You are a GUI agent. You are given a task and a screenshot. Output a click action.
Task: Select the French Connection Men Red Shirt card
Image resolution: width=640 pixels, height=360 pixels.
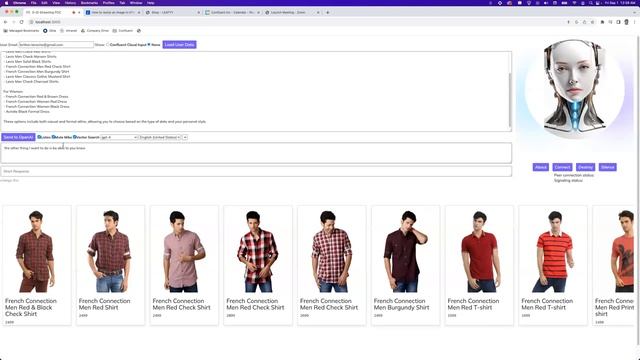(x=111, y=265)
